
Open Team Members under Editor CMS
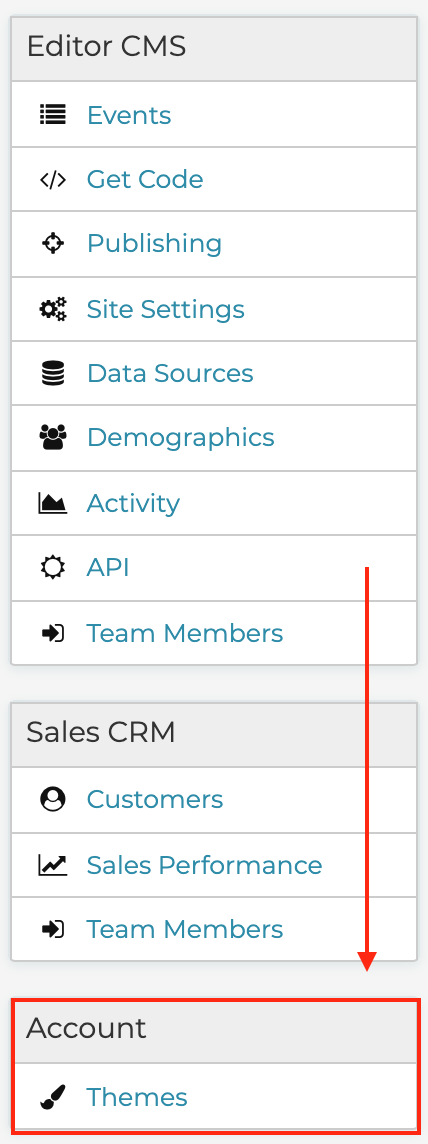coord(184,633)
